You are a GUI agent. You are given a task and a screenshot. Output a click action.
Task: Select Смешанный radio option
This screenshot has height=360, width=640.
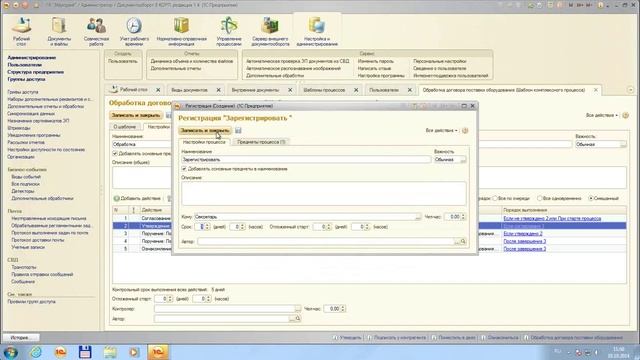591,198
